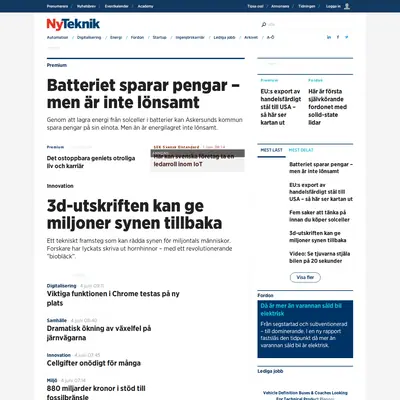The width and height of the screenshot is (400, 400).
Task: Open the A-Ö index
Action: coord(270,37)
